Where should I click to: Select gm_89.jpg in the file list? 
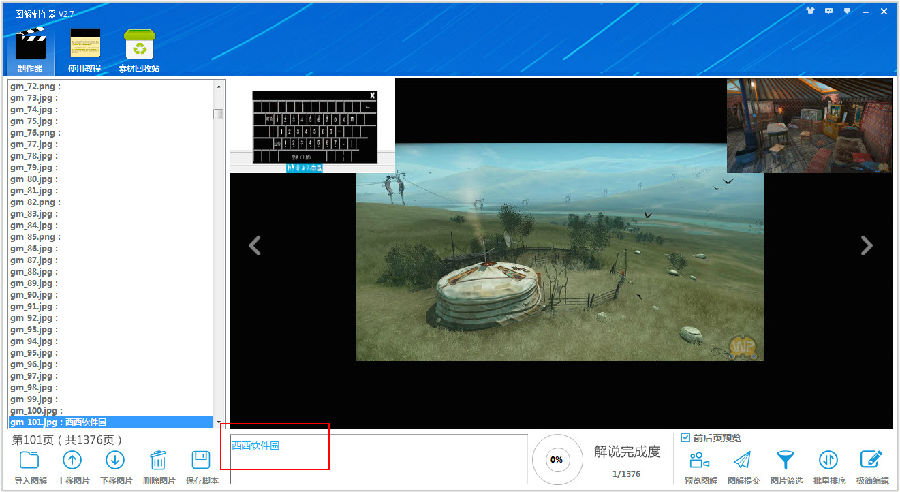pyautogui.click(x=34, y=284)
